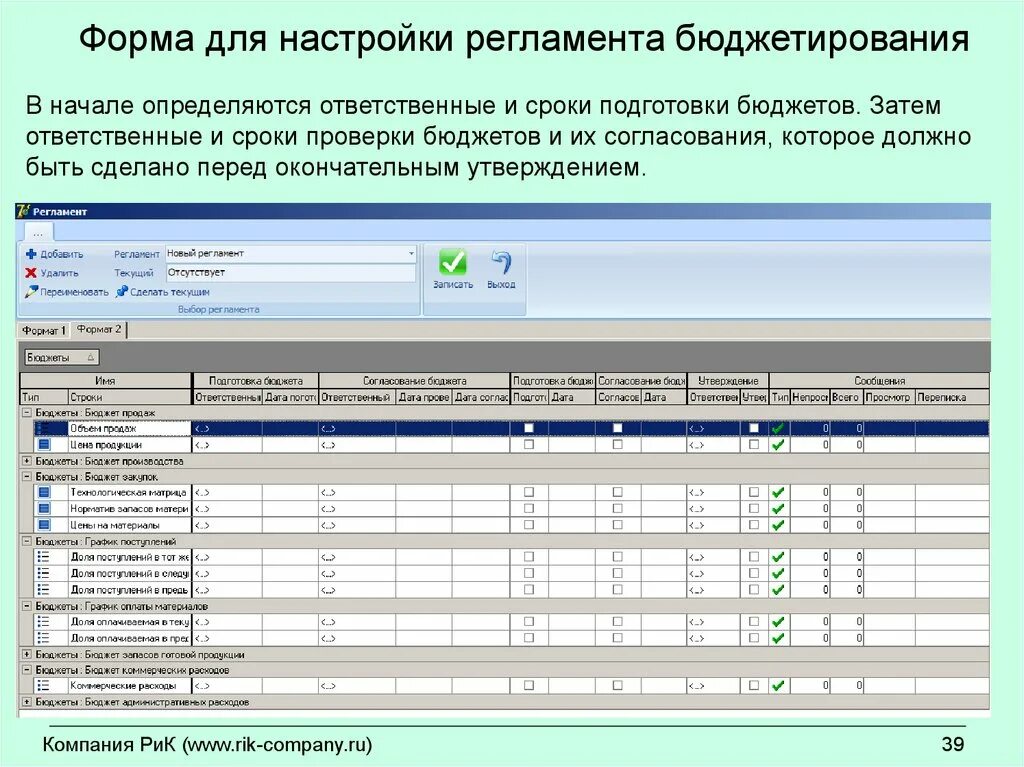The width and height of the screenshot is (1024, 767).
Task: Click the Регламент window title icon
Action: tap(24, 211)
